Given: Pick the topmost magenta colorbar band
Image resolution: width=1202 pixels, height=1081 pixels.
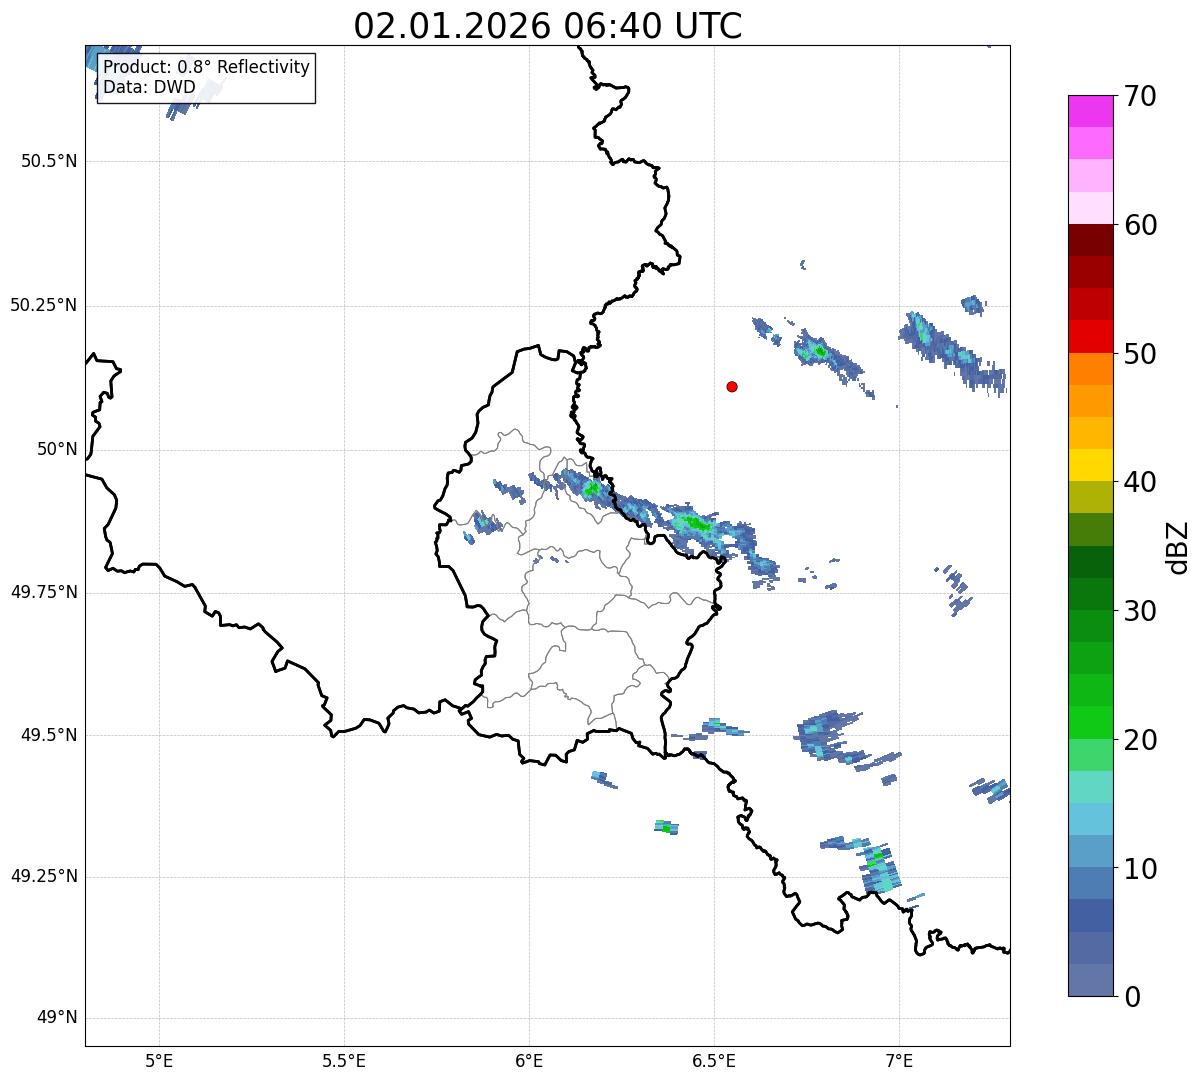Looking at the screenshot, I should (x=1091, y=111).
